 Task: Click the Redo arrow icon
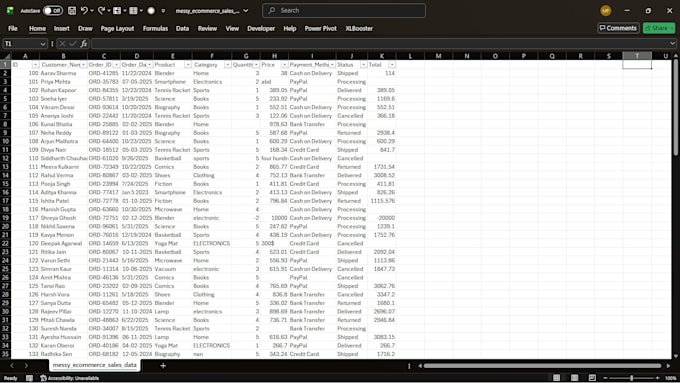(101, 10)
